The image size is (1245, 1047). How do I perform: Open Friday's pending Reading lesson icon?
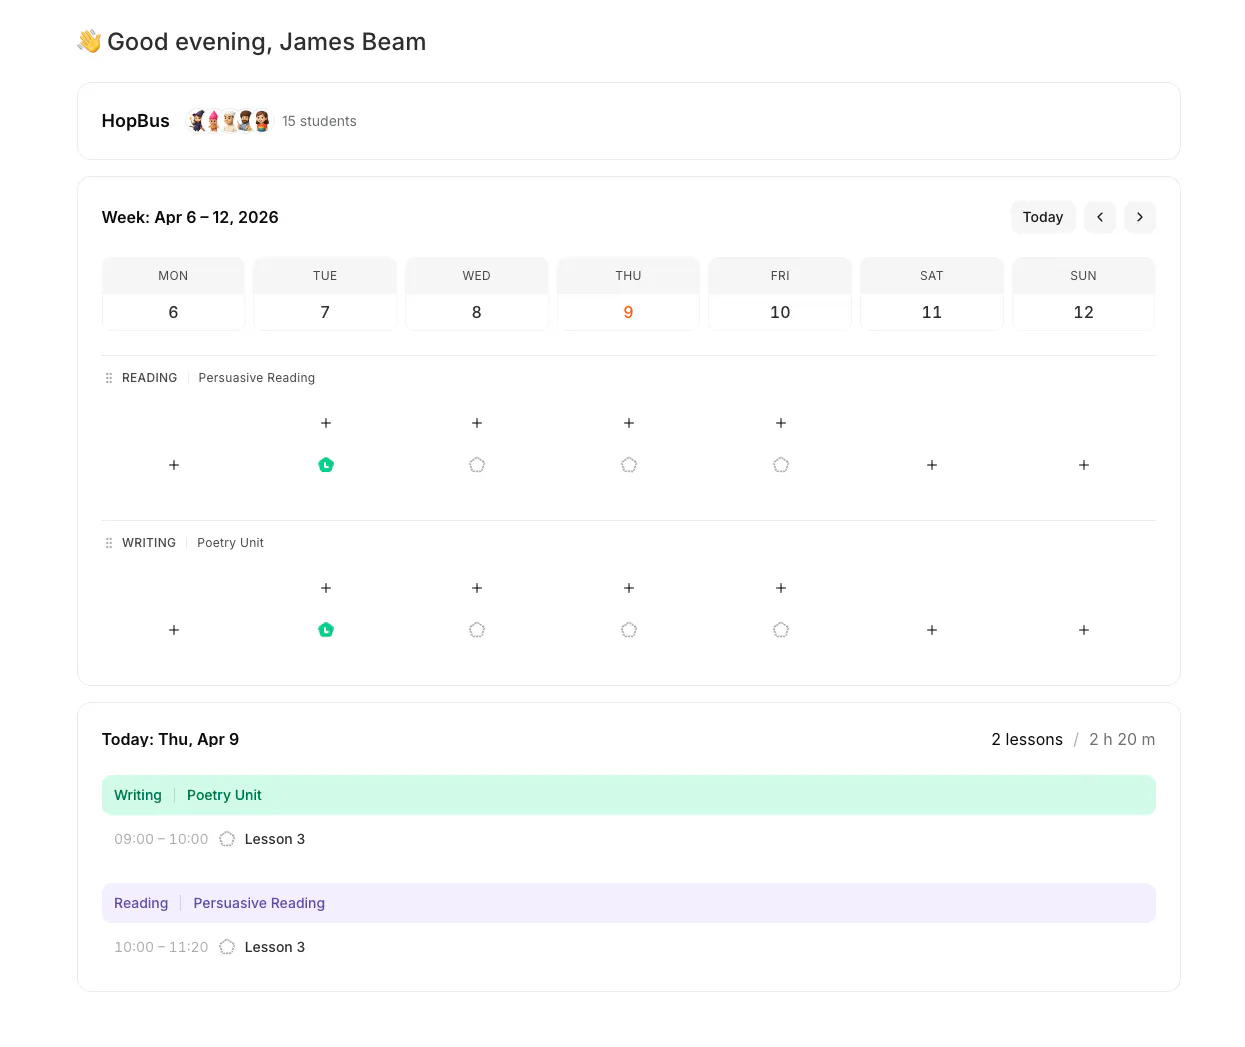coord(781,465)
